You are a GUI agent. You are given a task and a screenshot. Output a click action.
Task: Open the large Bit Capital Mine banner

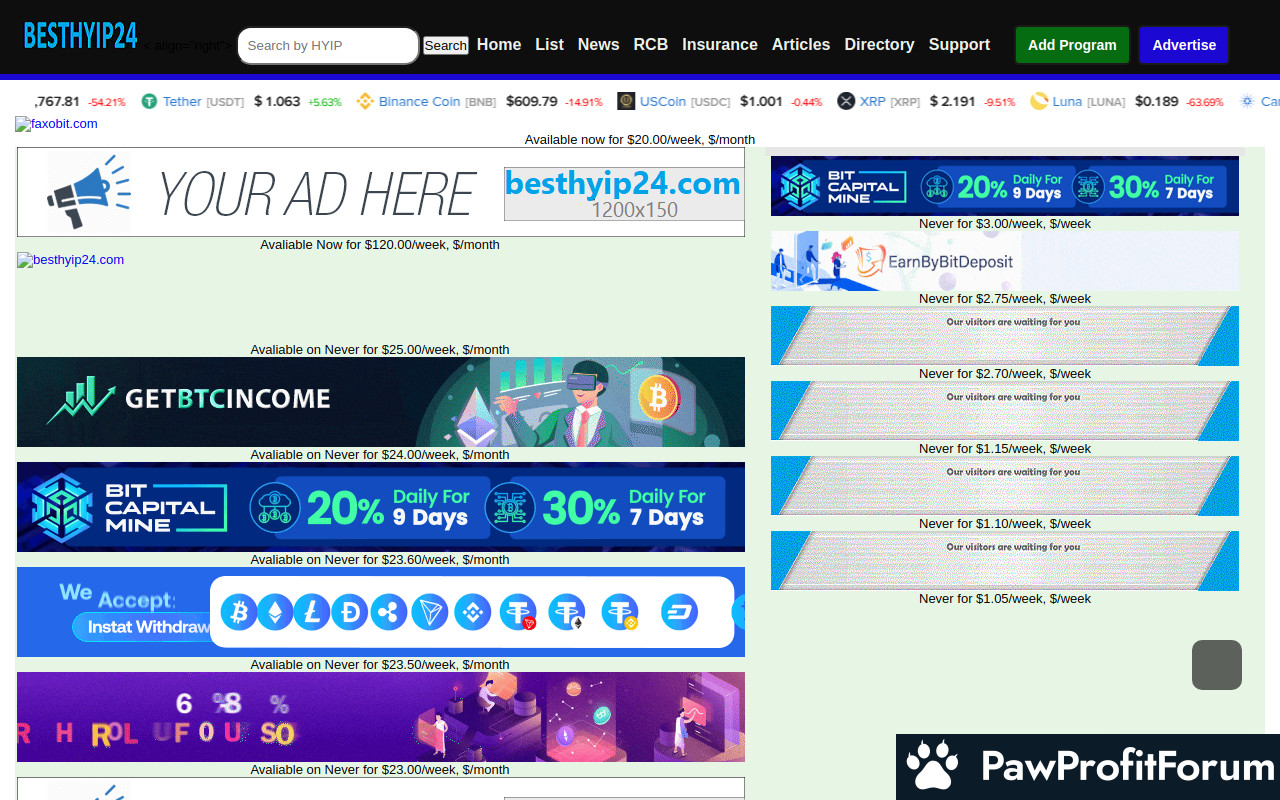point(381,507)
